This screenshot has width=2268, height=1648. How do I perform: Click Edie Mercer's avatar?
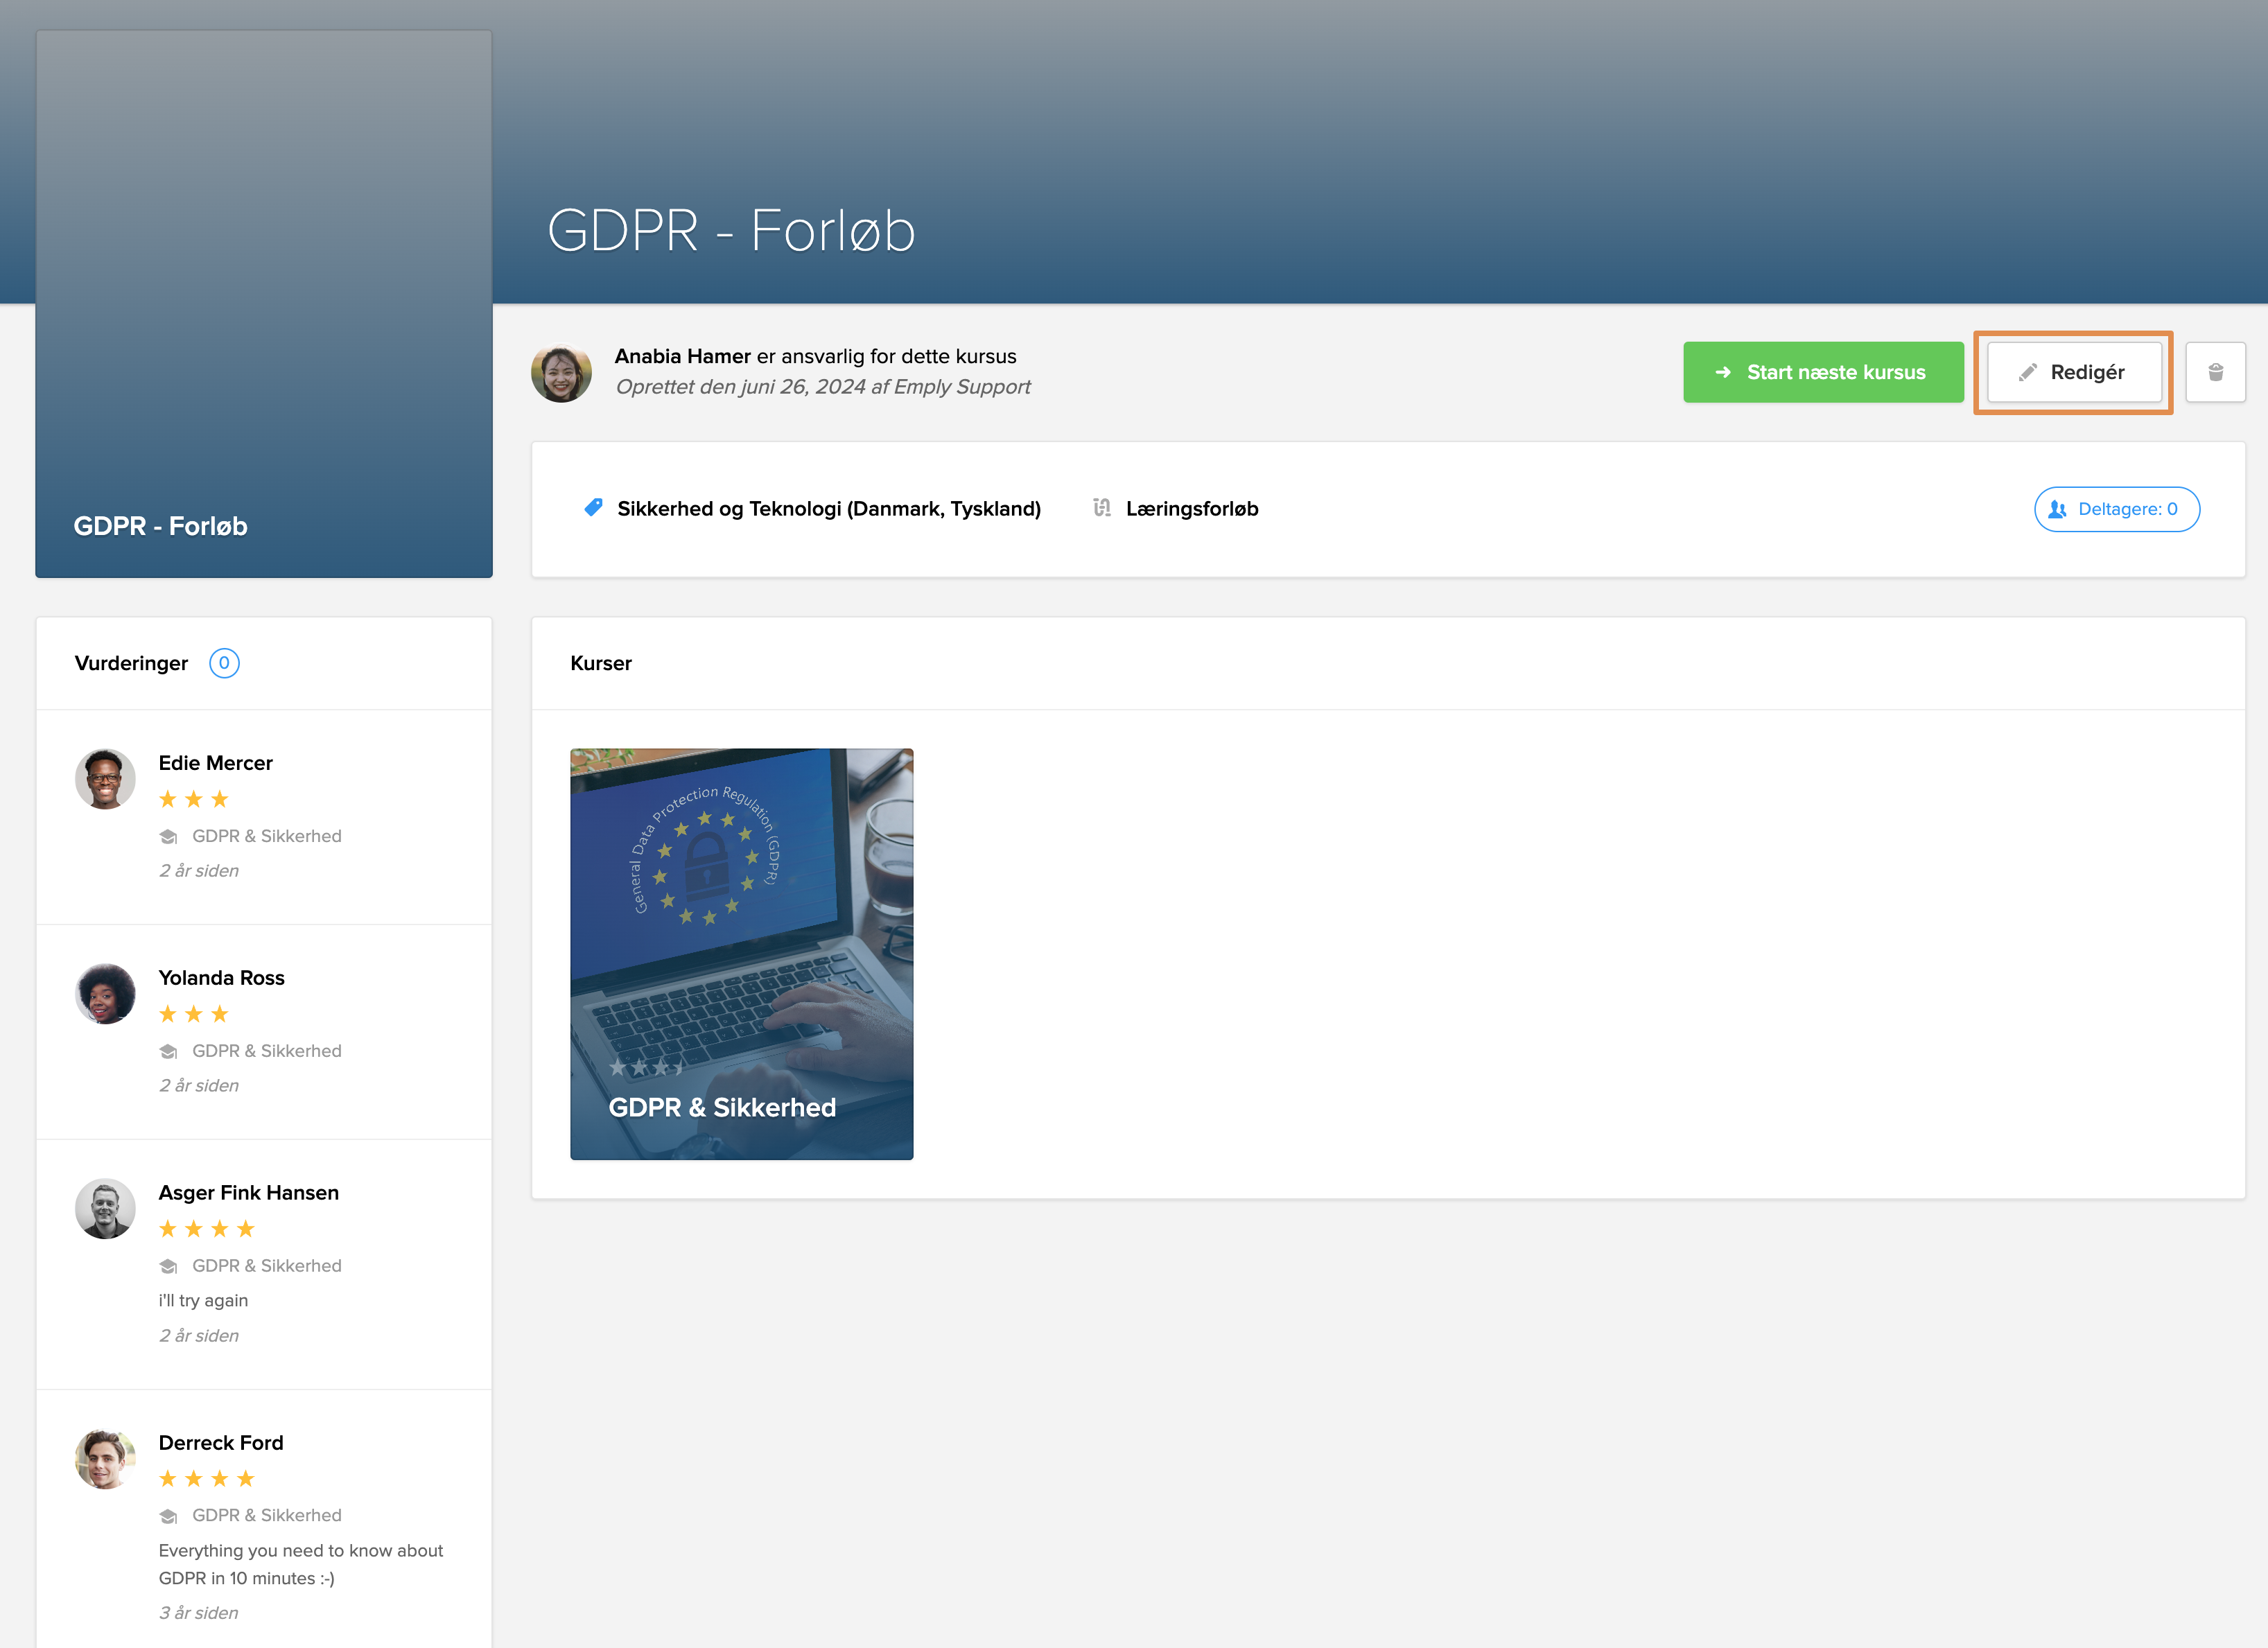[x=105, y=779]
